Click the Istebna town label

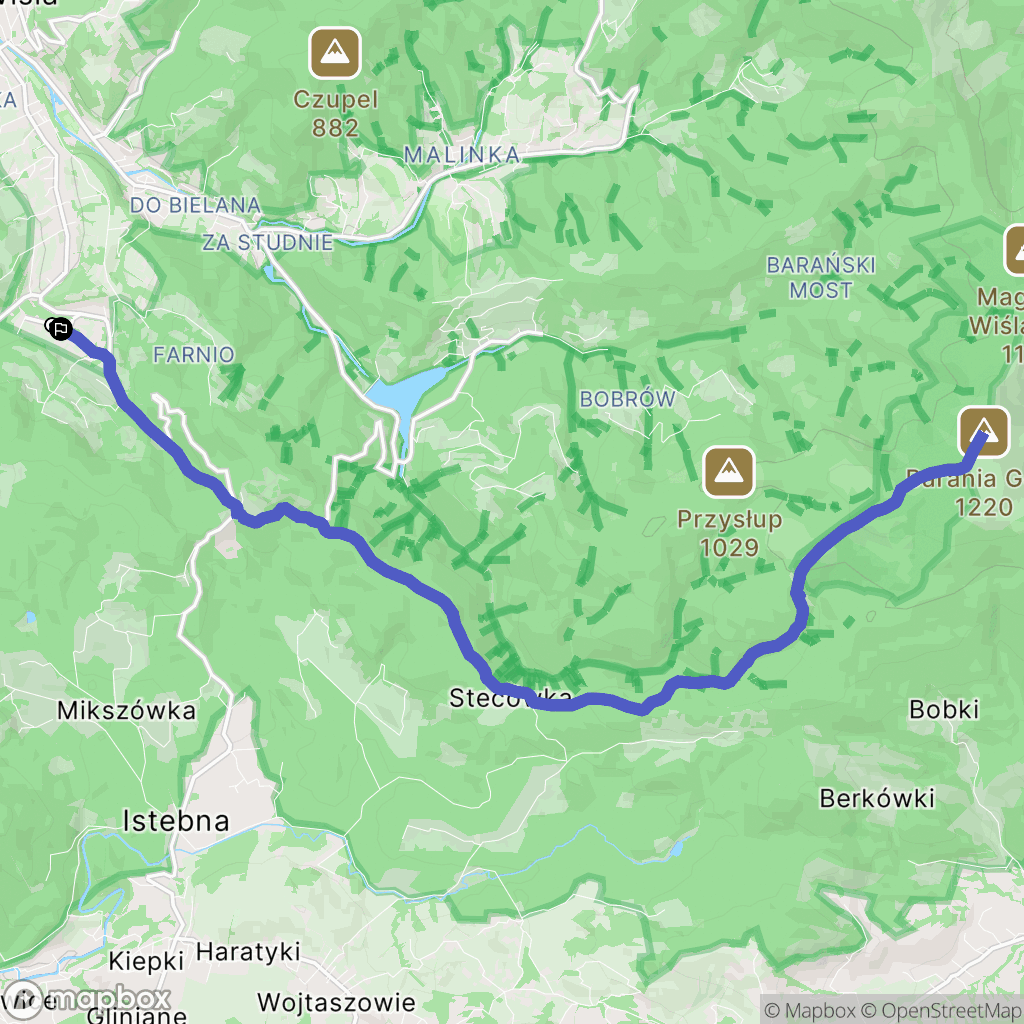[x=176, y=821]
